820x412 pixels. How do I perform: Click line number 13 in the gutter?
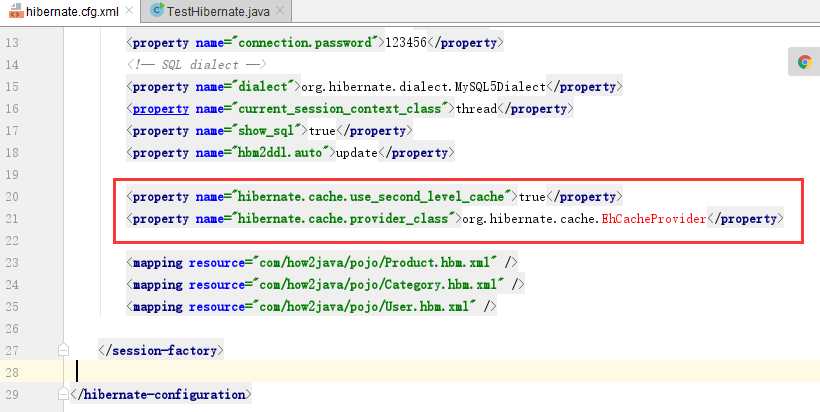(11, 43)
